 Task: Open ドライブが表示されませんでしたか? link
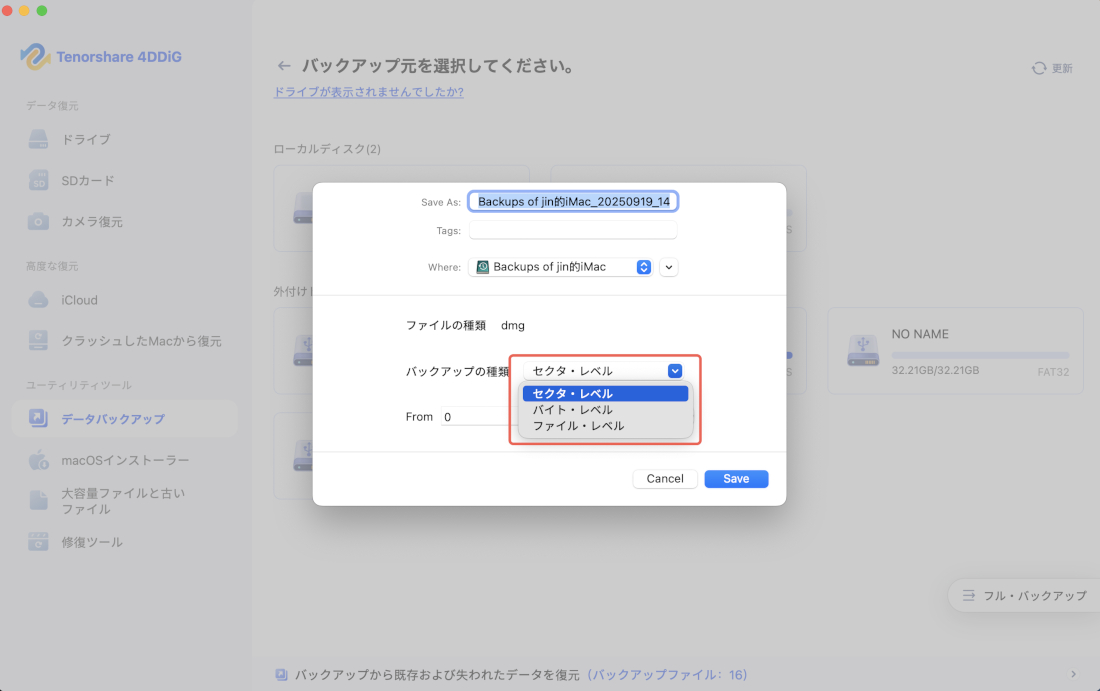370,91
